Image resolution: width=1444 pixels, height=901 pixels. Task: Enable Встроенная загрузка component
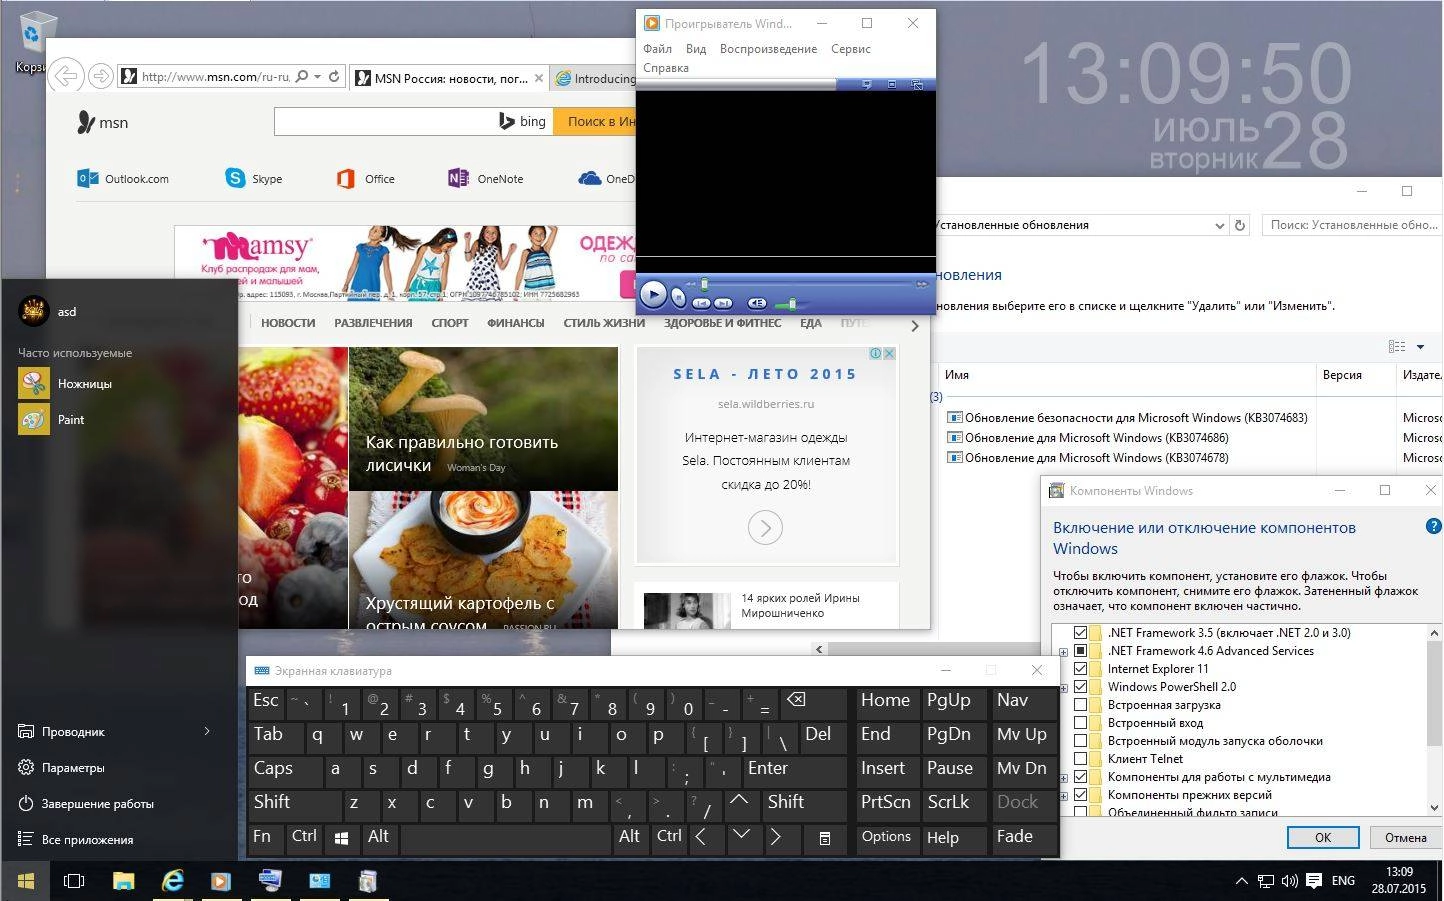pos(1080,705)
